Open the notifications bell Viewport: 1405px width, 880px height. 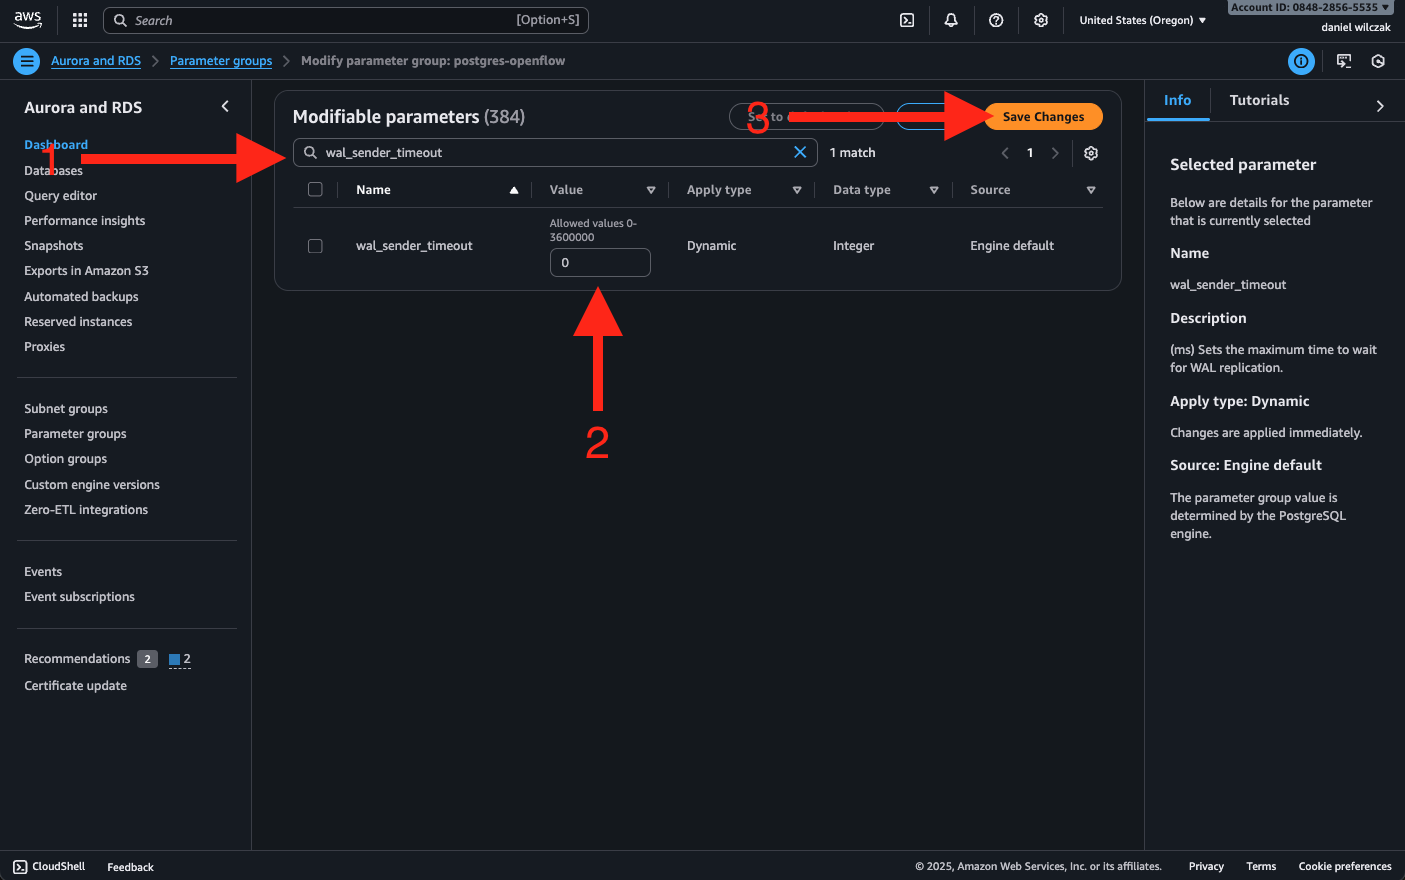point(951,20)
